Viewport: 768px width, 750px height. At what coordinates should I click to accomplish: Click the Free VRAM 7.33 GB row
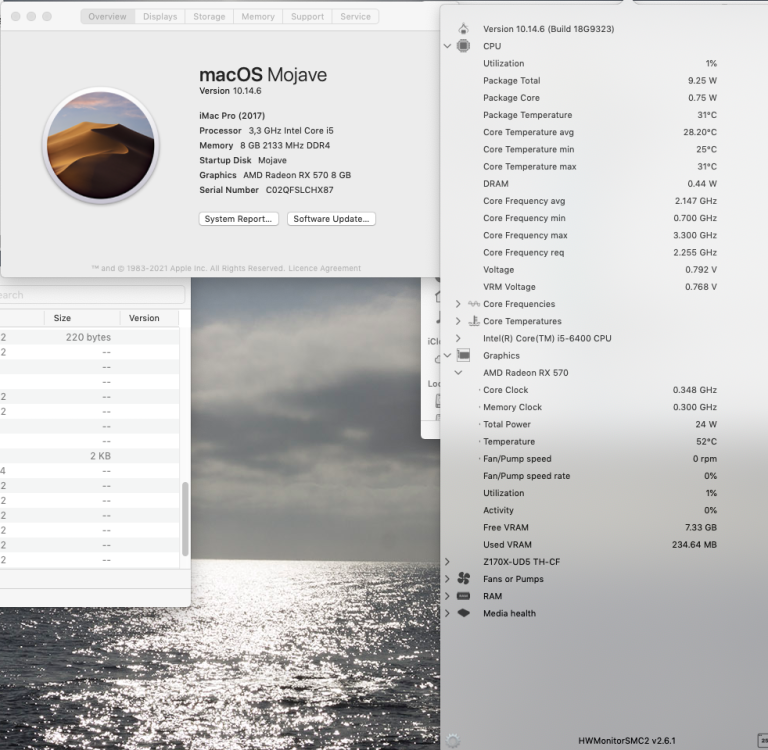click(600, 527)
